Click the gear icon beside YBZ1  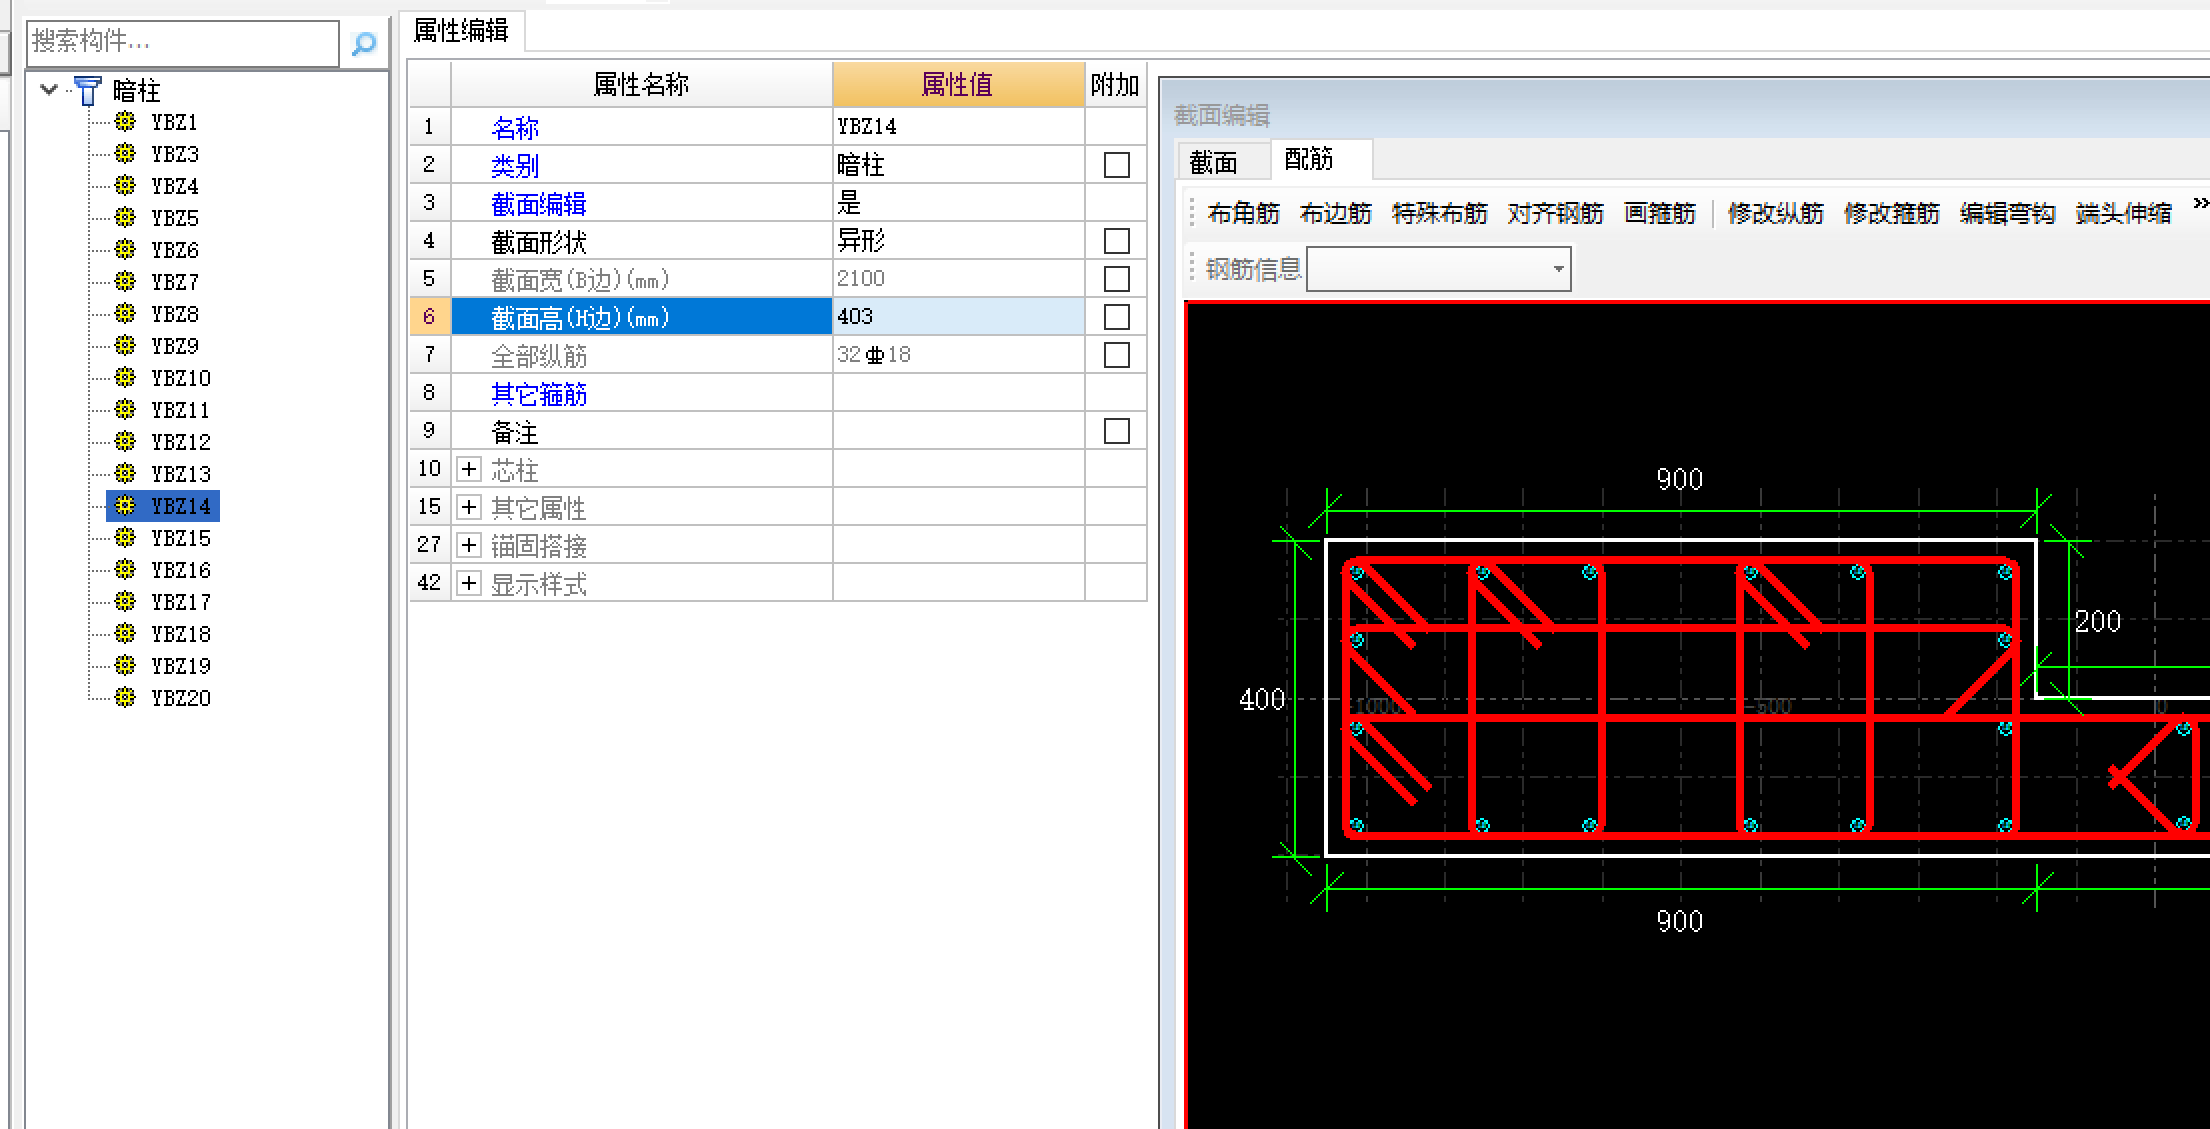(125, 122)
